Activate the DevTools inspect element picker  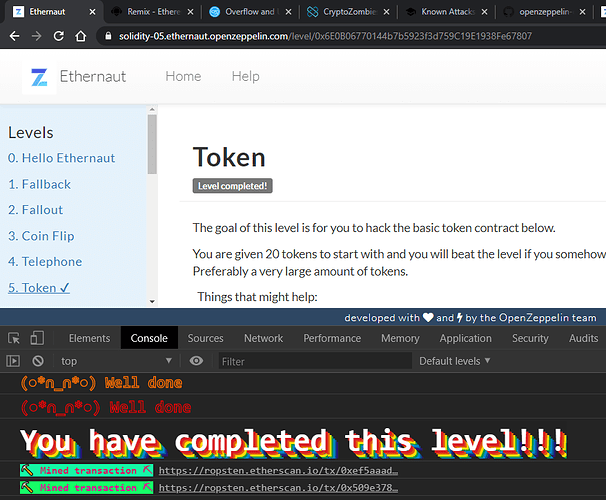click(14, 338)
